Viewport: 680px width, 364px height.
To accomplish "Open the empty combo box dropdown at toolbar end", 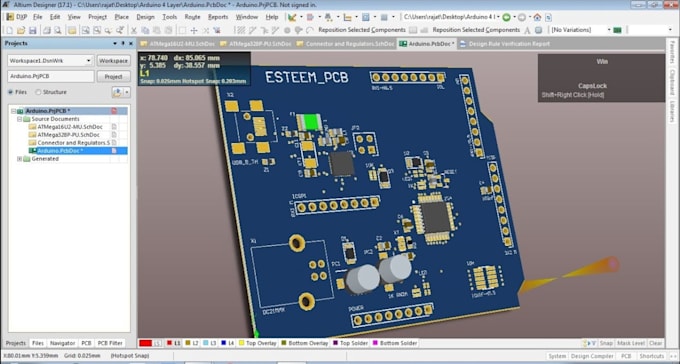I will tap(671, 30).
